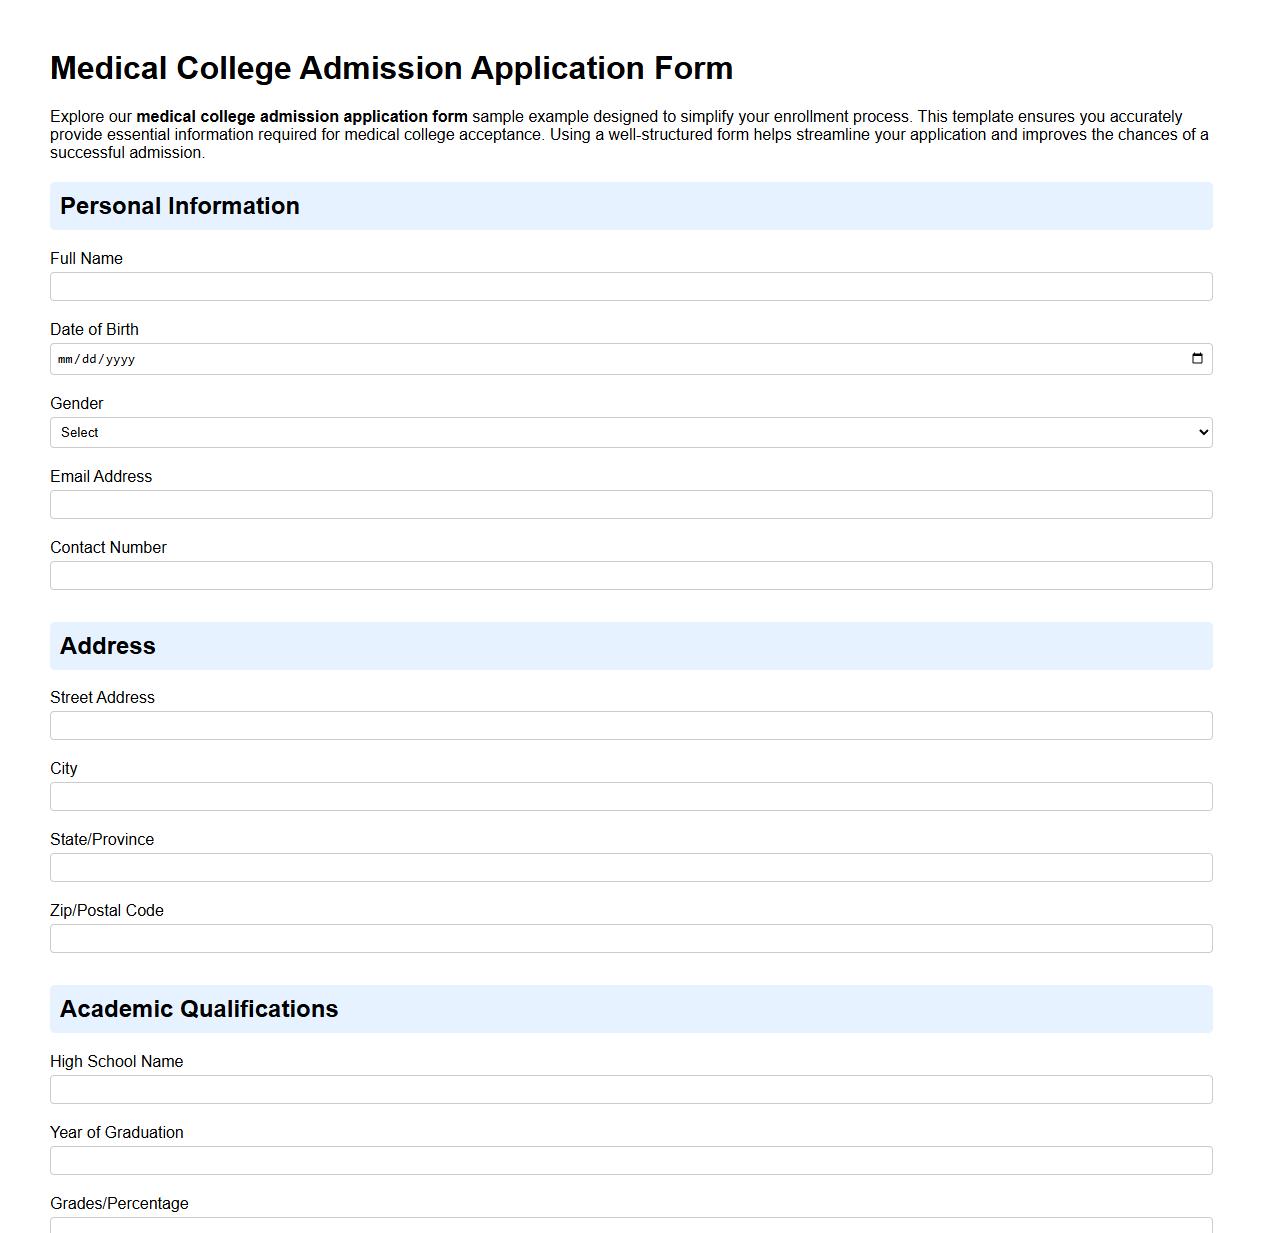1263x1233 pixels.
Task: Click the bolded medical college admission text
Action: pyautogui.click(x=302, y=116)
